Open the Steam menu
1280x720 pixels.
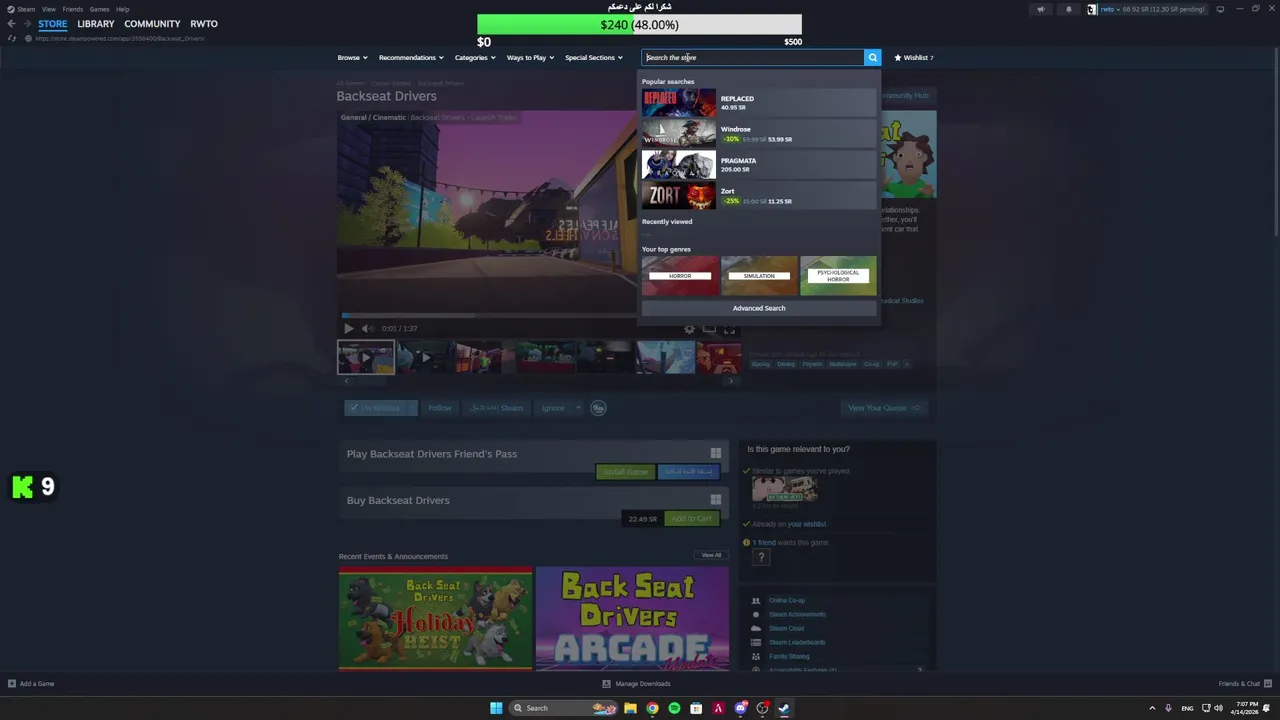[x=26, y=9]
